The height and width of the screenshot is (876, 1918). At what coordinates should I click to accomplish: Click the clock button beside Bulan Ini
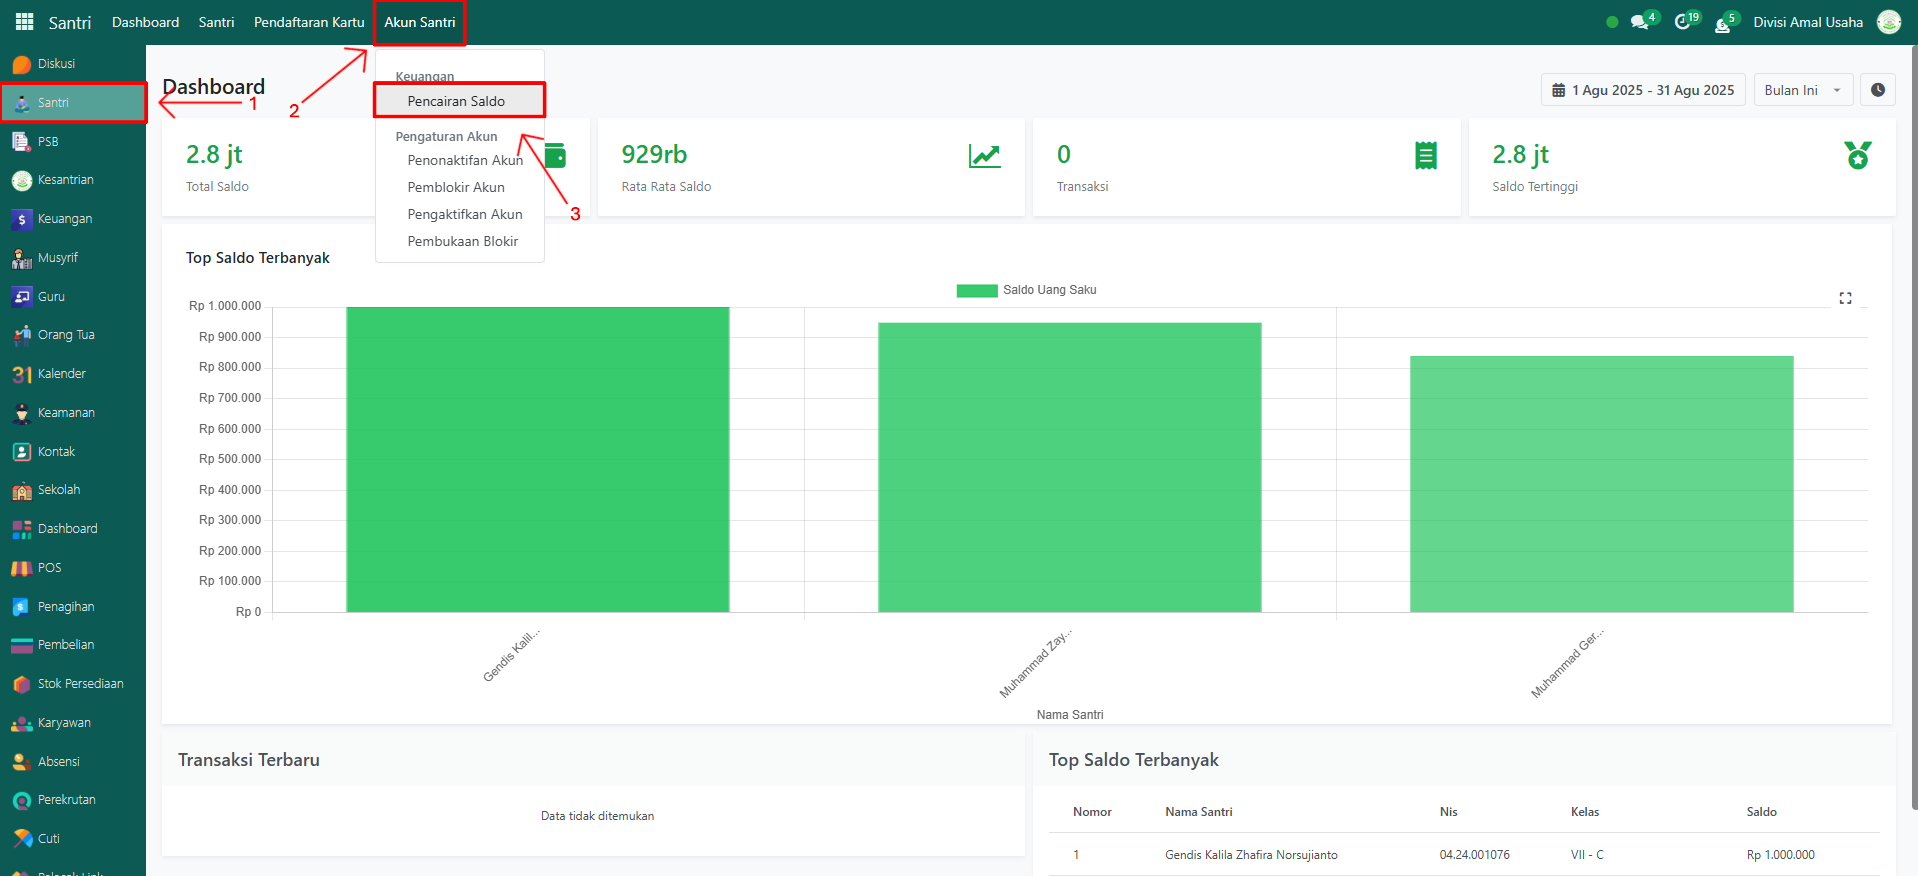click(1878, 90)
